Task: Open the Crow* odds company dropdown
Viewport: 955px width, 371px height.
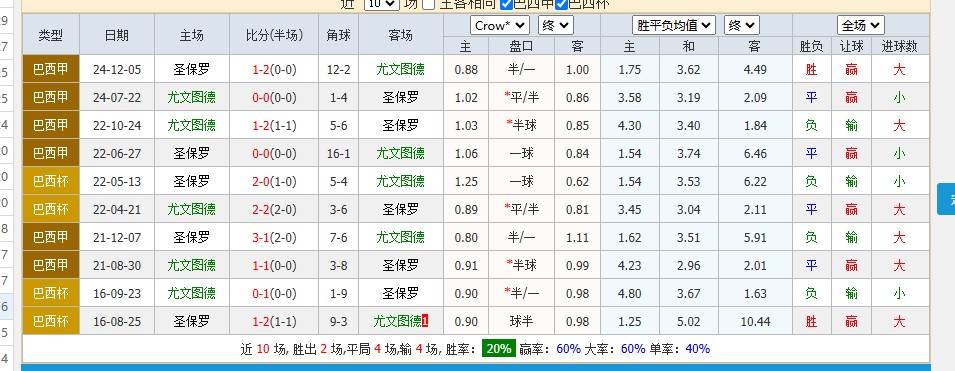Action: pyautogui.click(x=499, y=26)
